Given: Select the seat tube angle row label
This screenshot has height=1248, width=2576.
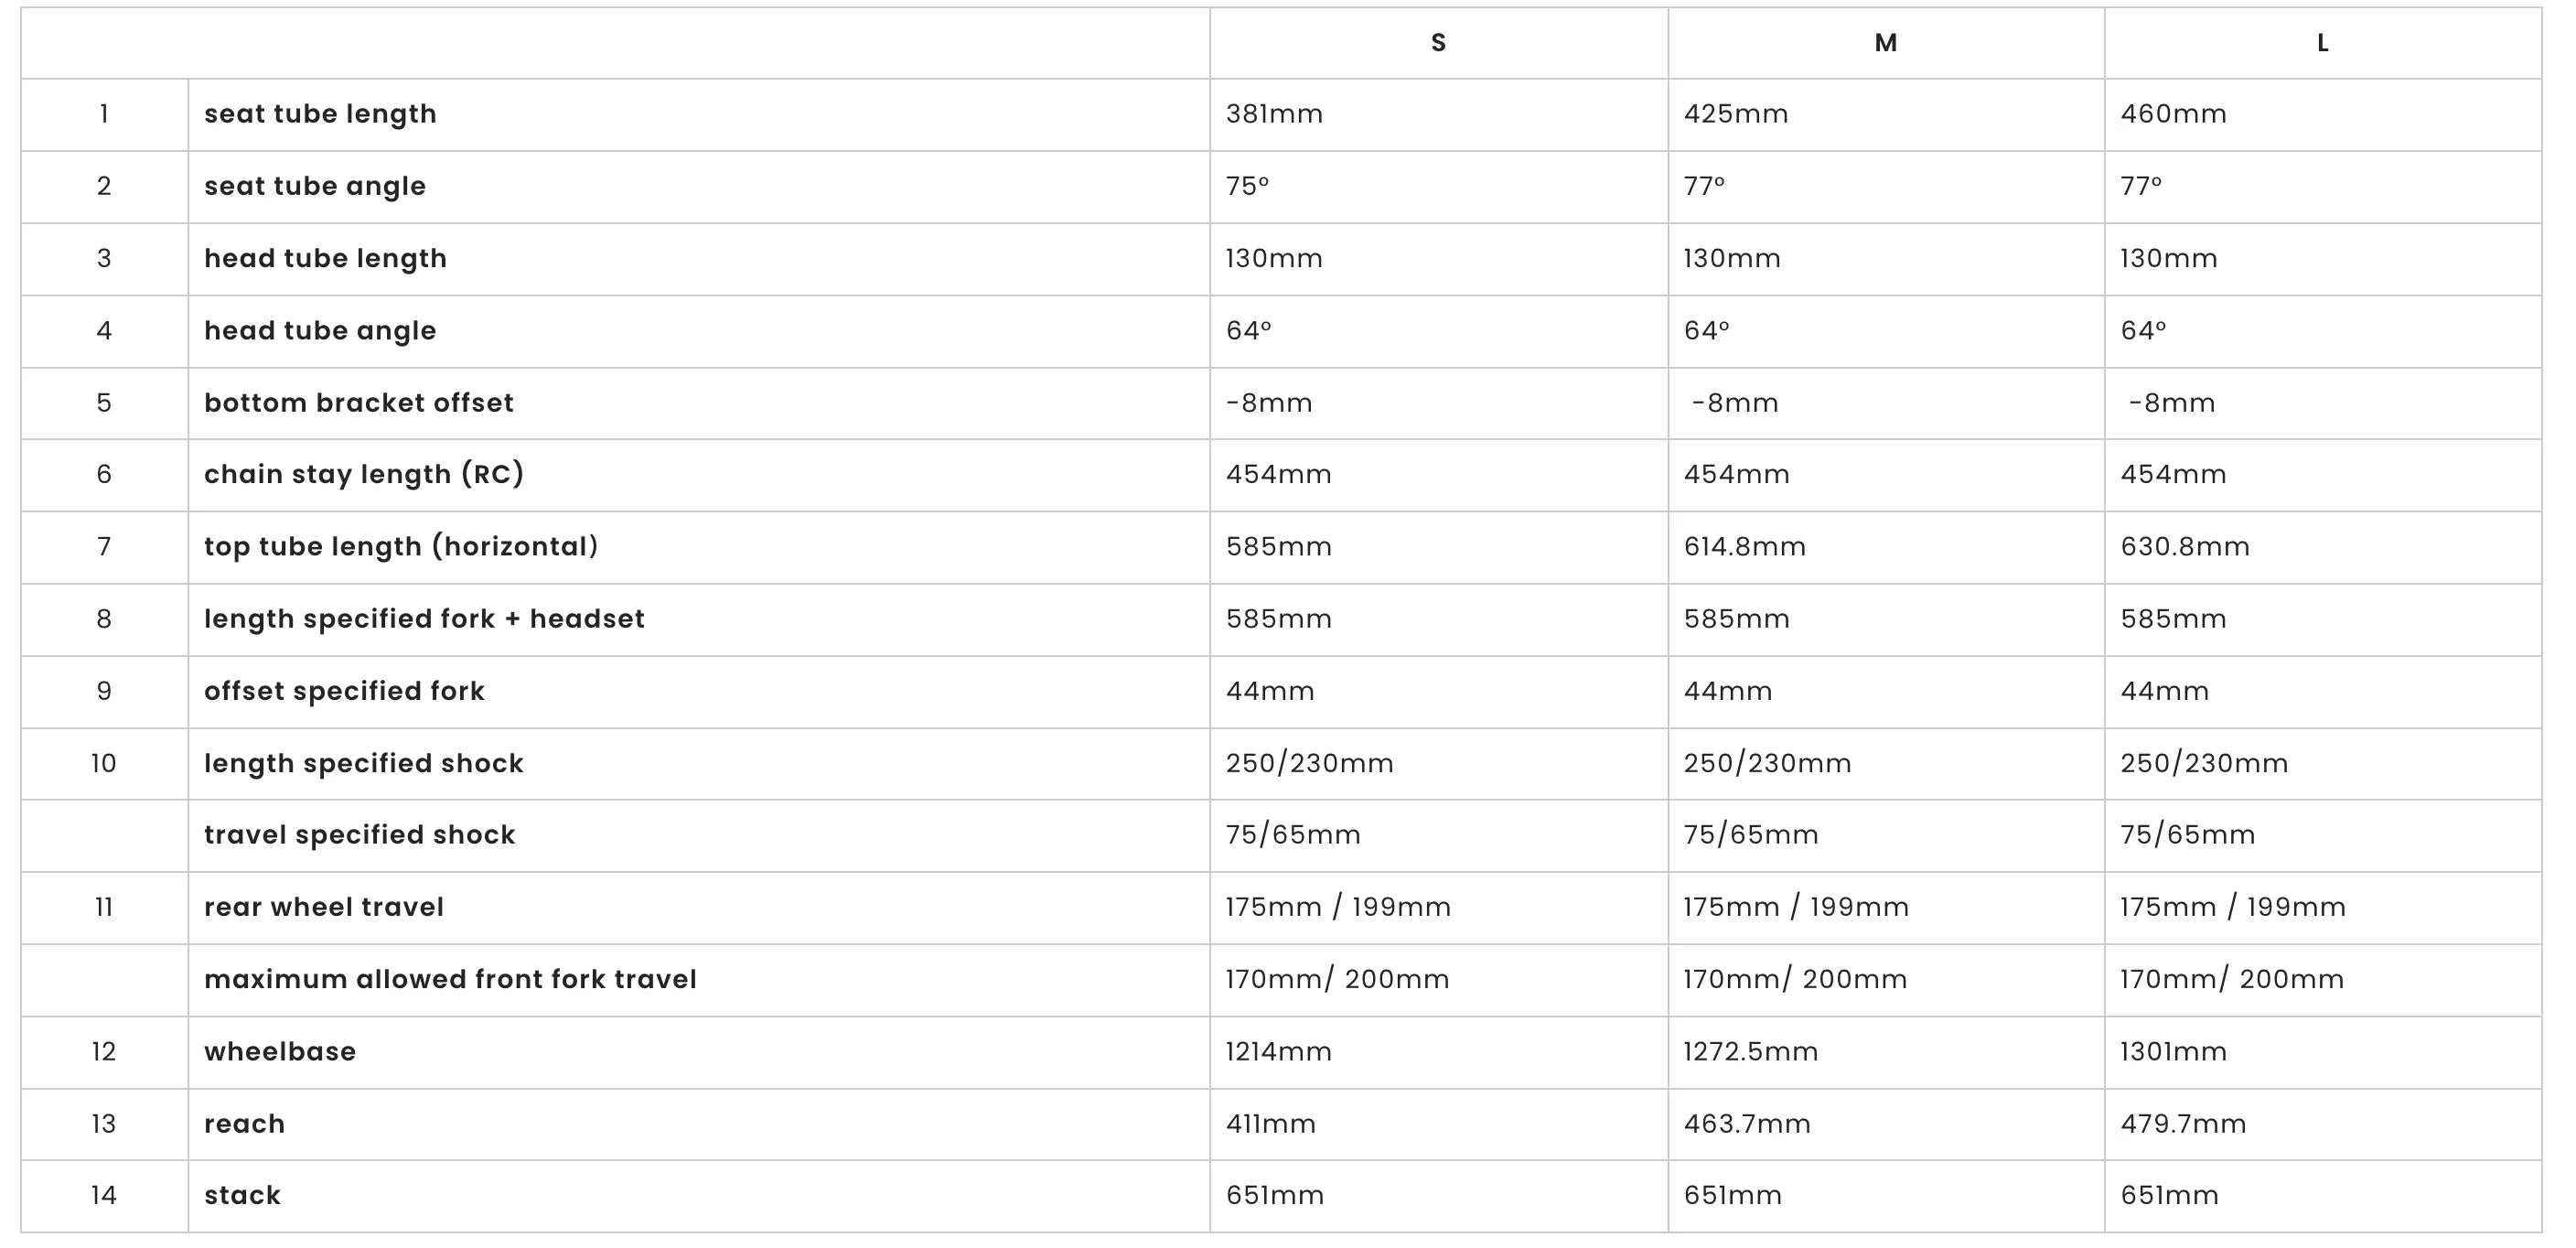Looking at the screenshot, I should click(315, 186).
